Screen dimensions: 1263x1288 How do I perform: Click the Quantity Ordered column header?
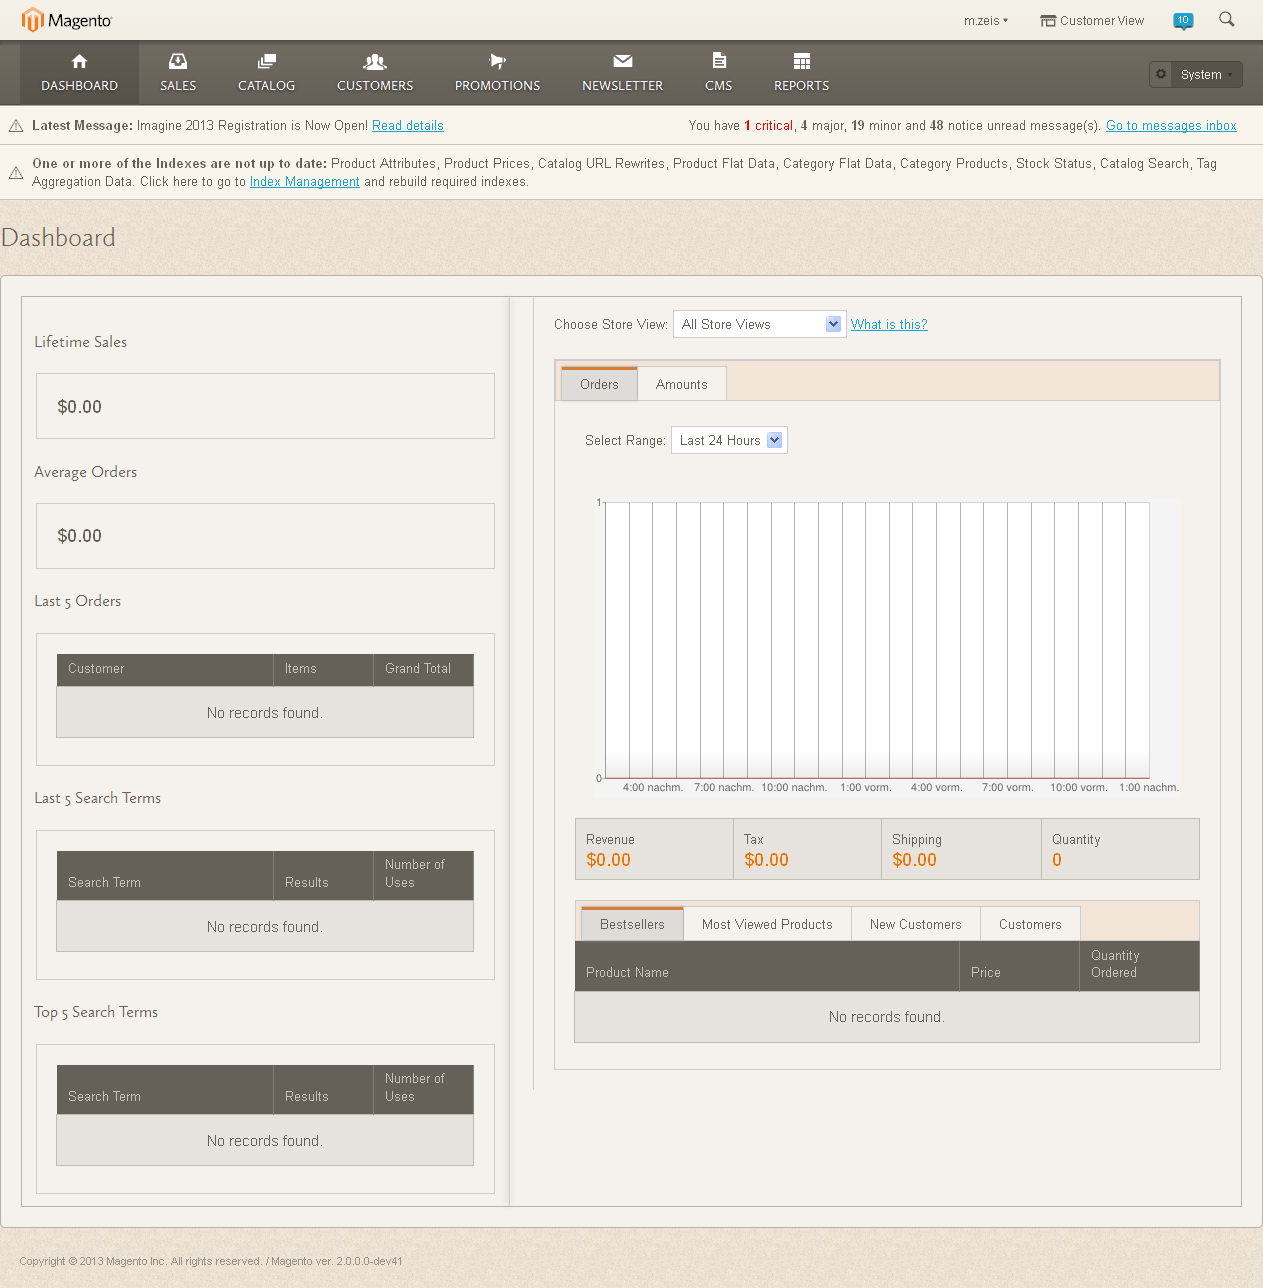click(x=1139, y=966)
